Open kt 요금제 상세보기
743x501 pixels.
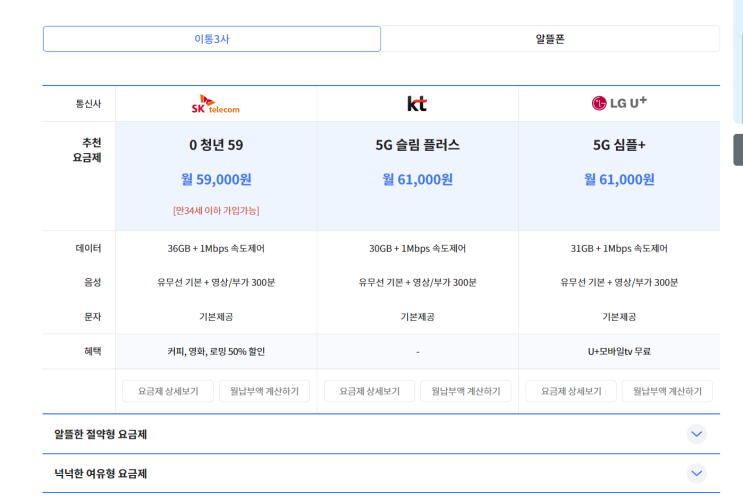coord(369,391)
